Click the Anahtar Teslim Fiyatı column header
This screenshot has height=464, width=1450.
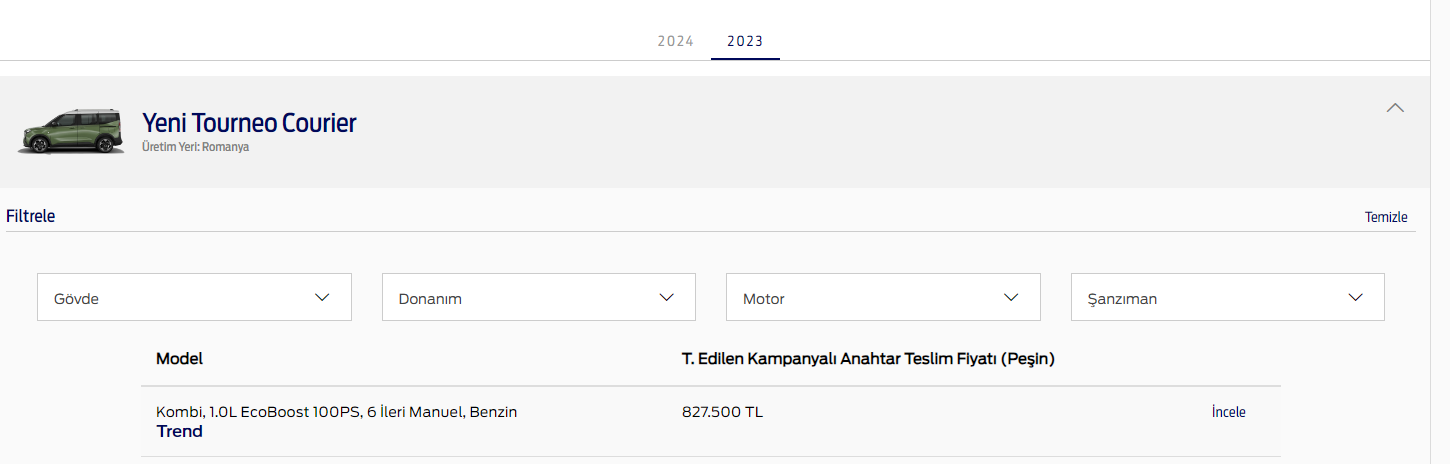click(x=867, y=359)
